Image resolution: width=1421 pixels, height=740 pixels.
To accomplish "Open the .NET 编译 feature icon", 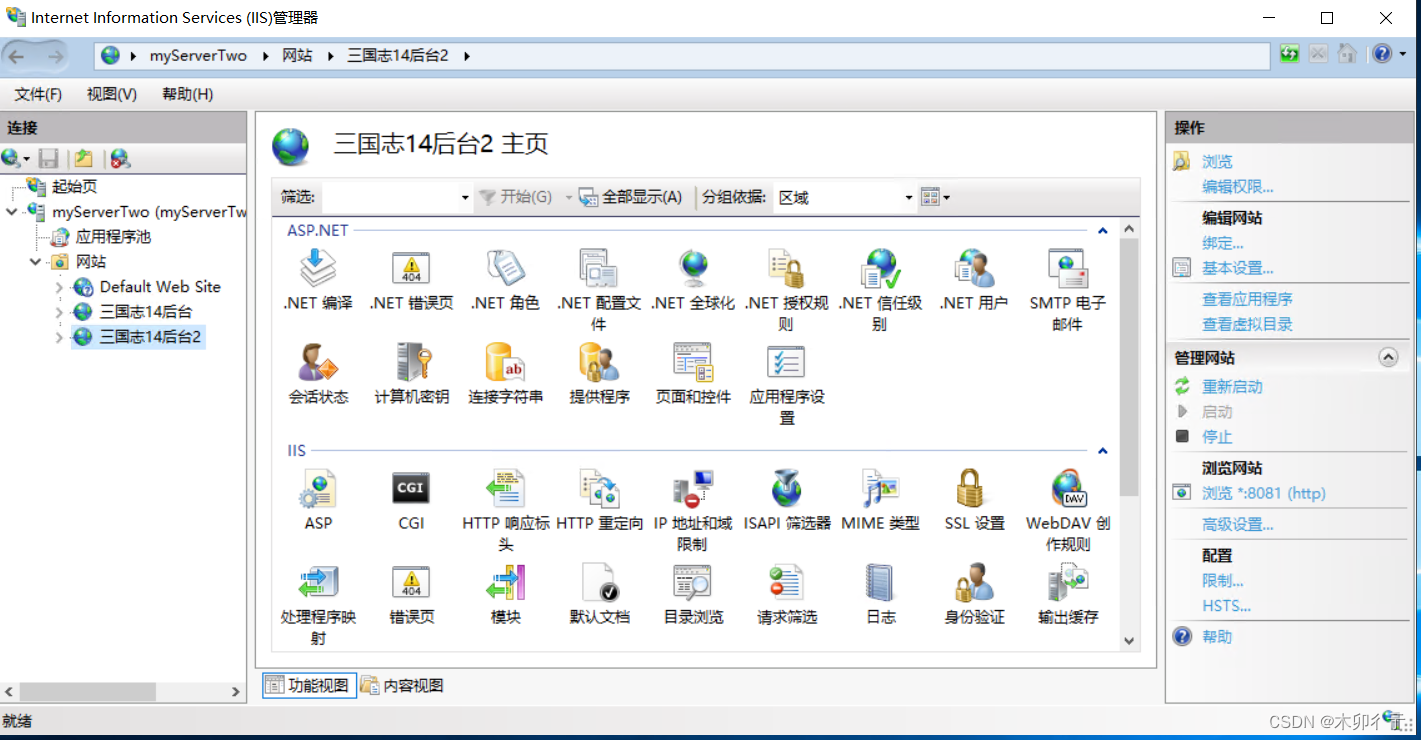I will point(319,269).
